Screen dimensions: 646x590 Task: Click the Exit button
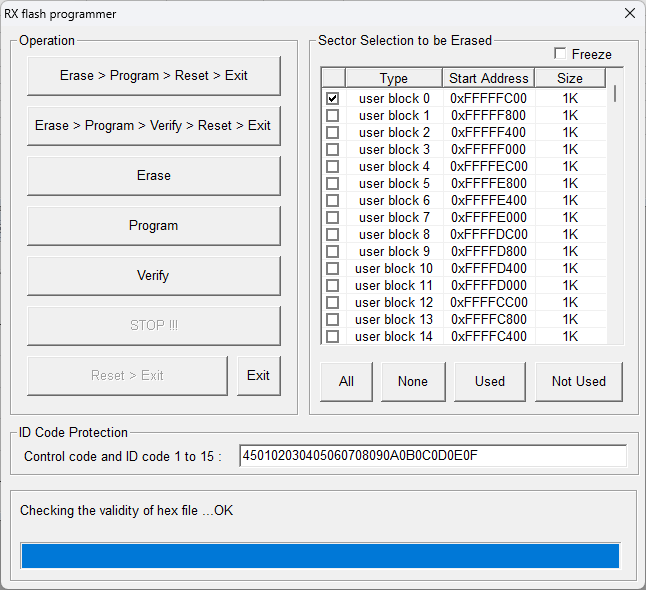[x=258, y=376]
